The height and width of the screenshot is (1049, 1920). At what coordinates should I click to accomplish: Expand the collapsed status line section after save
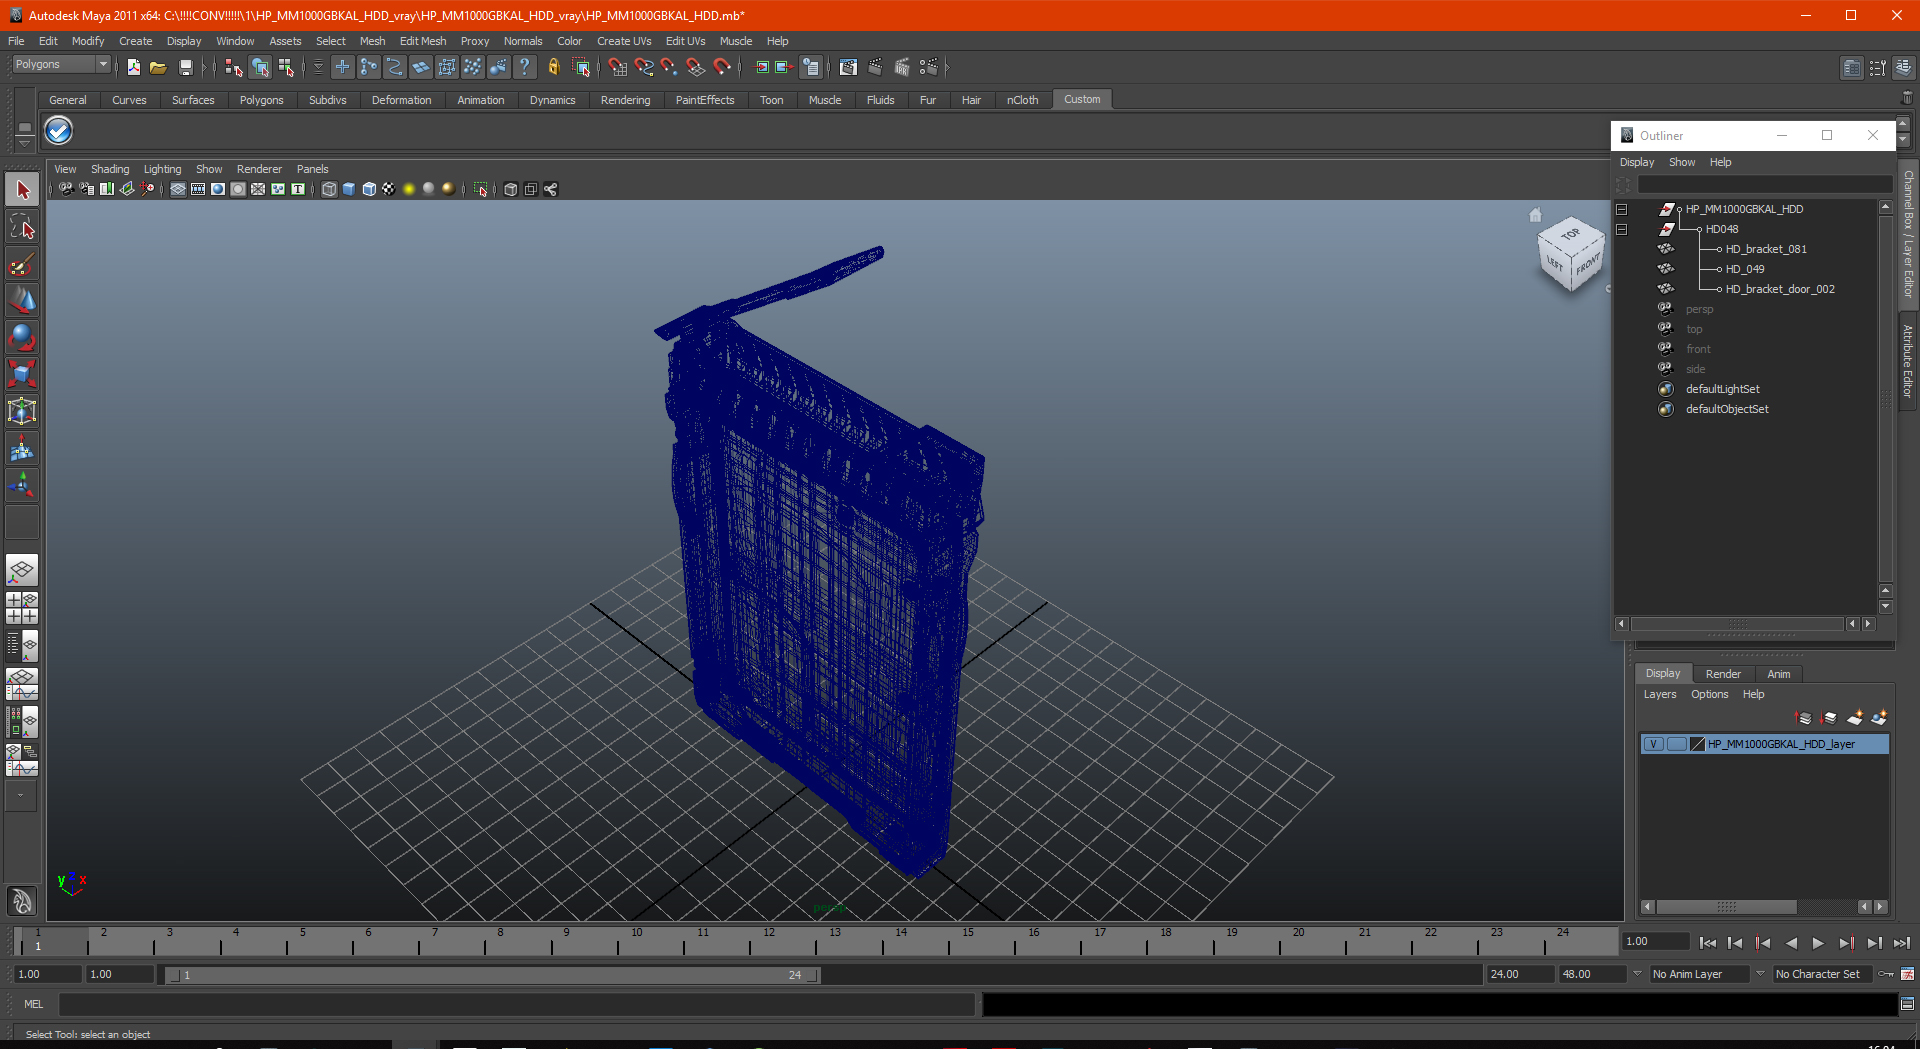click(203, 67)
